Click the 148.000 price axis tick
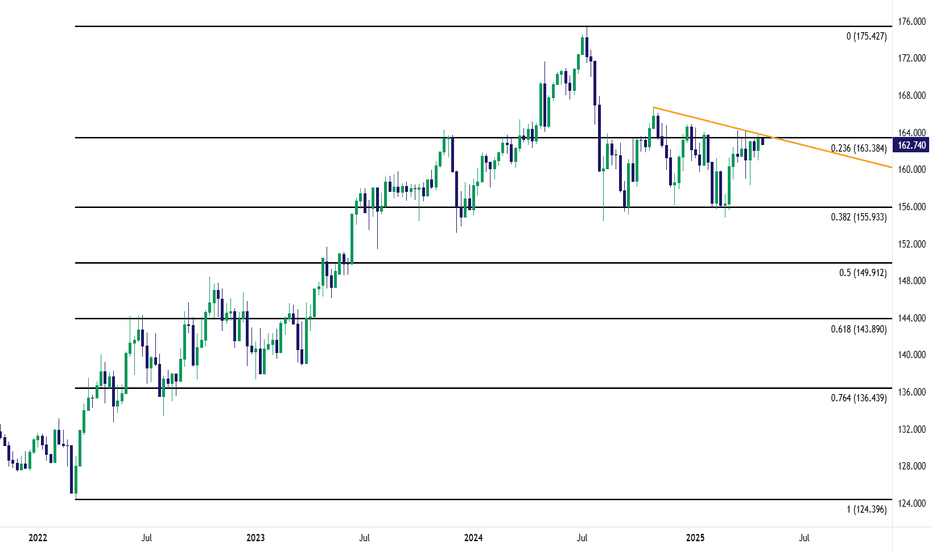 pos(912,281)
